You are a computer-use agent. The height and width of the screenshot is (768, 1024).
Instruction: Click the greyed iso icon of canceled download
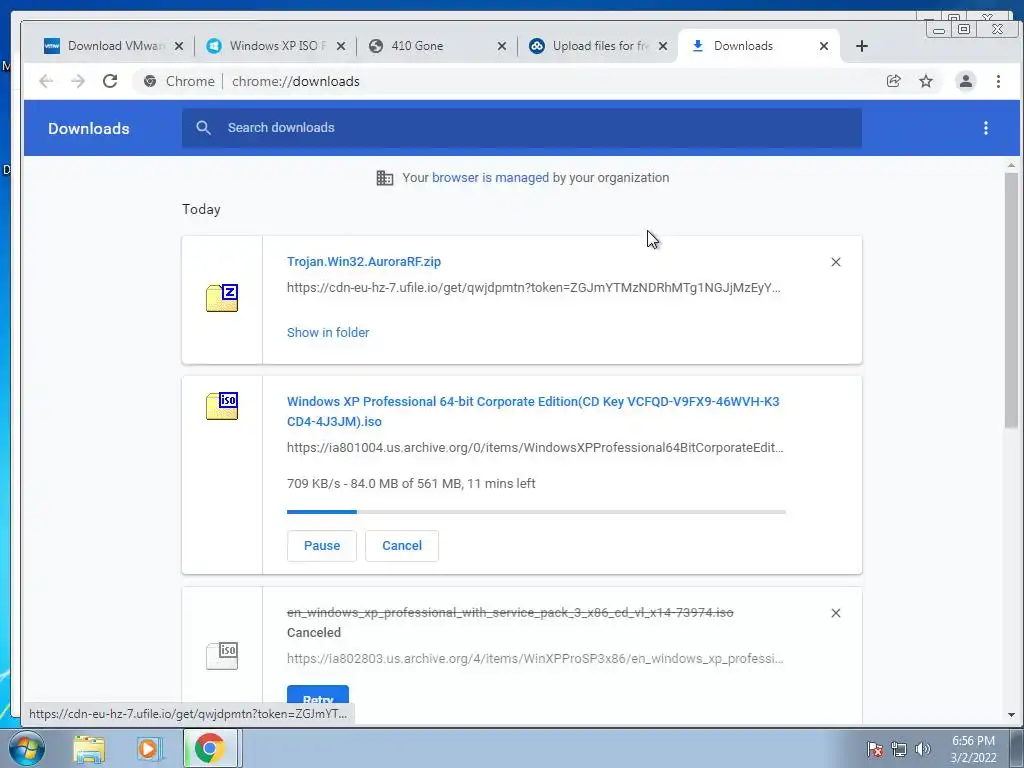tap(222, 655)
